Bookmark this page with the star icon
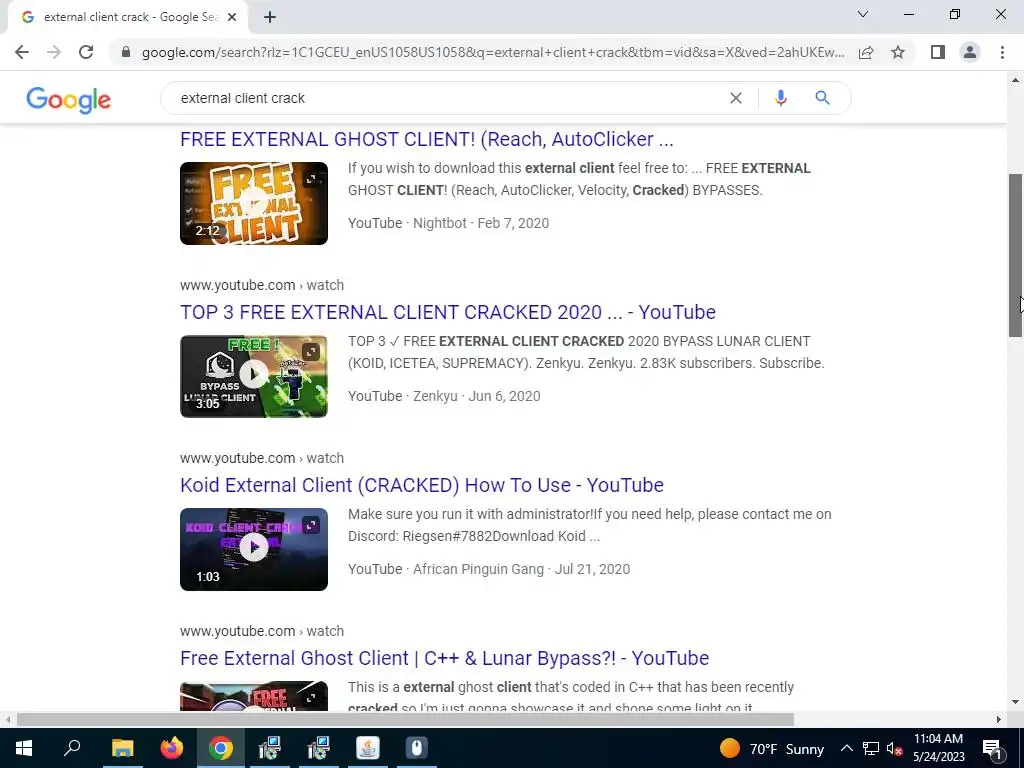 (898, 52)
